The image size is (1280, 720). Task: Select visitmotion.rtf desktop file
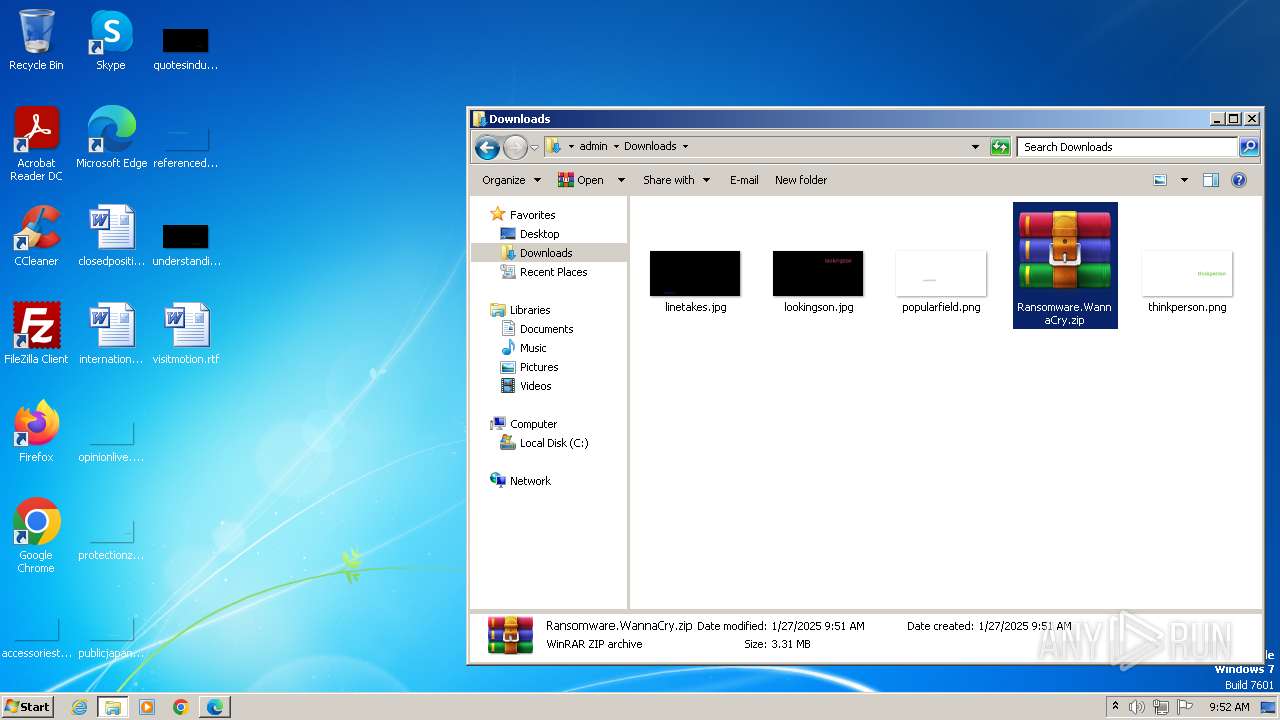coord(186,334)
